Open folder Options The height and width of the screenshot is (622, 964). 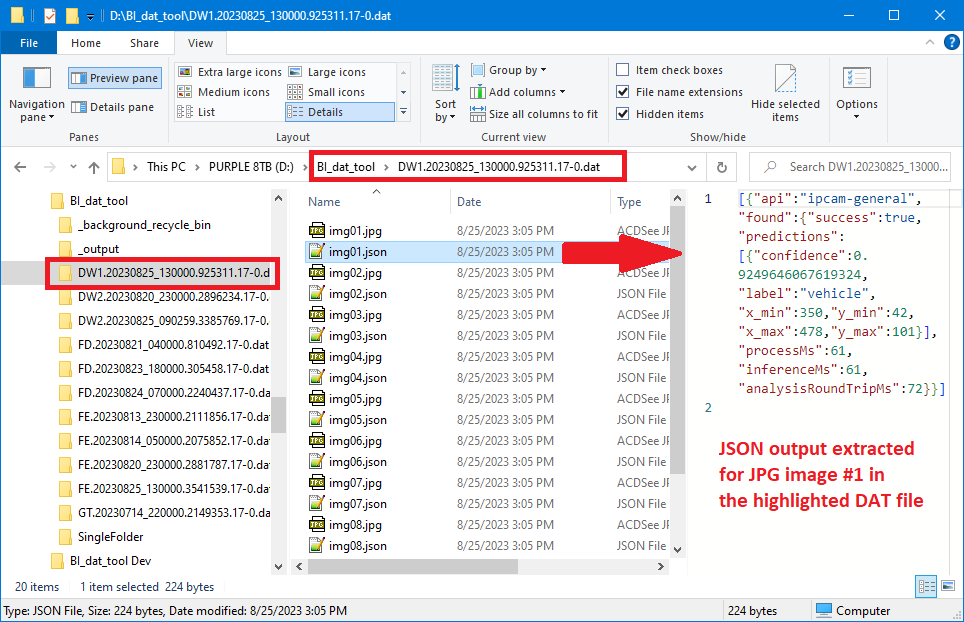point(856,93)
